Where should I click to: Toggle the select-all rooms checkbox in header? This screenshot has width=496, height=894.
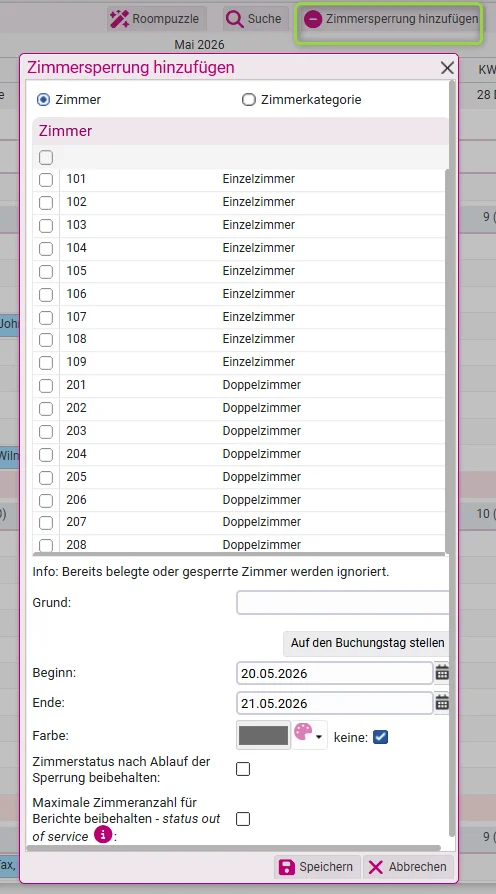[46, 157]
